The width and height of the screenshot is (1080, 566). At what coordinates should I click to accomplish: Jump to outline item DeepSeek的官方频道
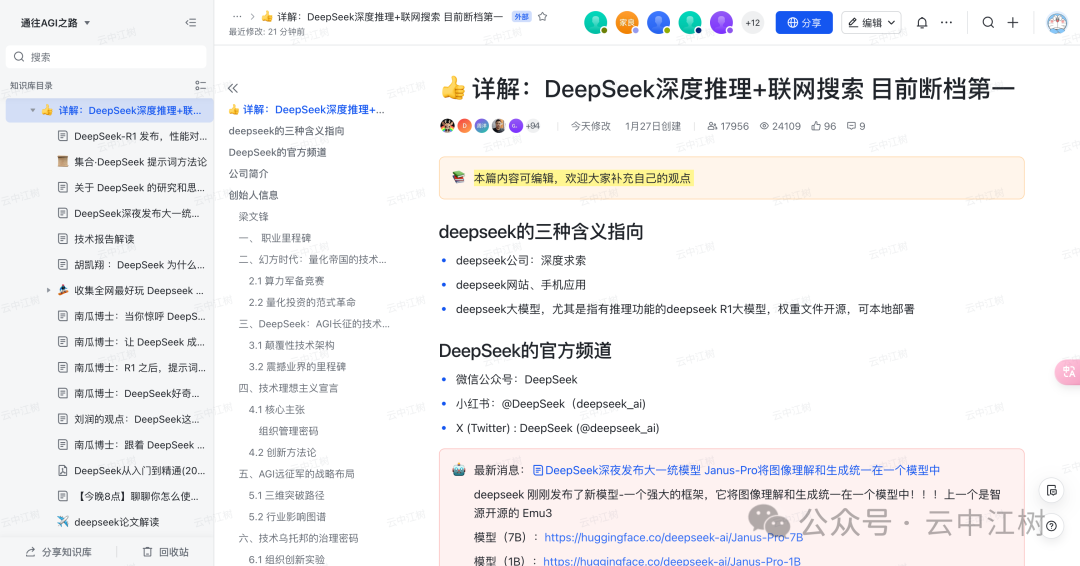tap(278, 152)
